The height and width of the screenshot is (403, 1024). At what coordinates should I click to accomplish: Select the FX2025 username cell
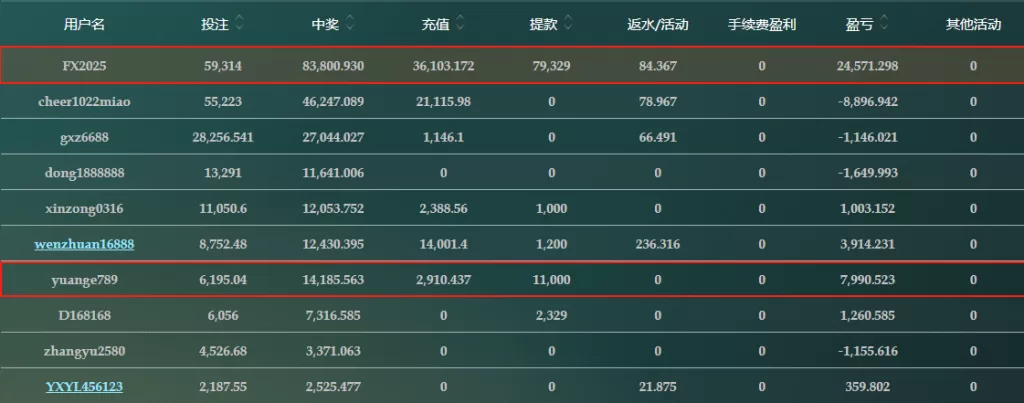point(84,66)
